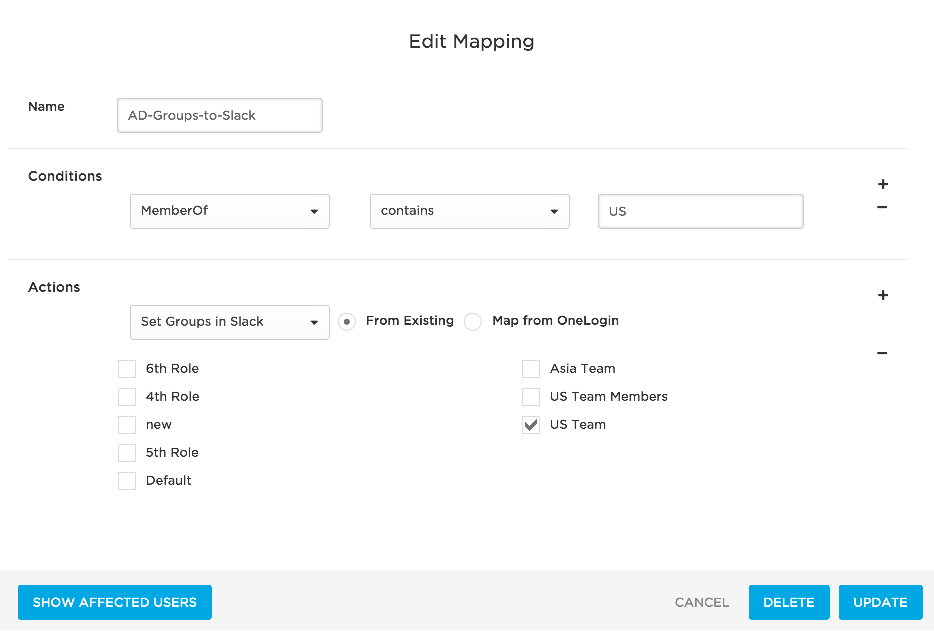The height and width of the screenshot is (631, 934).
Task: Cancel editing the mapping
Action: (702, 602)
